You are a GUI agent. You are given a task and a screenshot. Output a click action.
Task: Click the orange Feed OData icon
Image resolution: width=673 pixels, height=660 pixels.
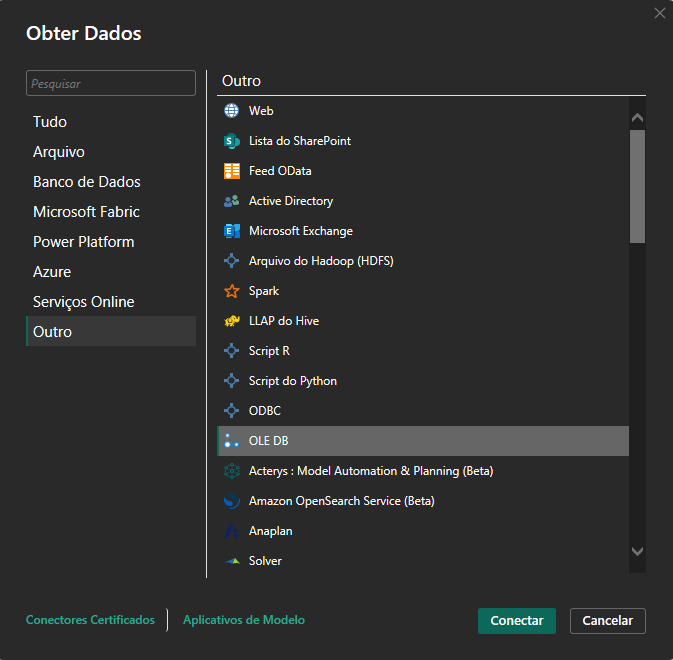click(232, 171)
